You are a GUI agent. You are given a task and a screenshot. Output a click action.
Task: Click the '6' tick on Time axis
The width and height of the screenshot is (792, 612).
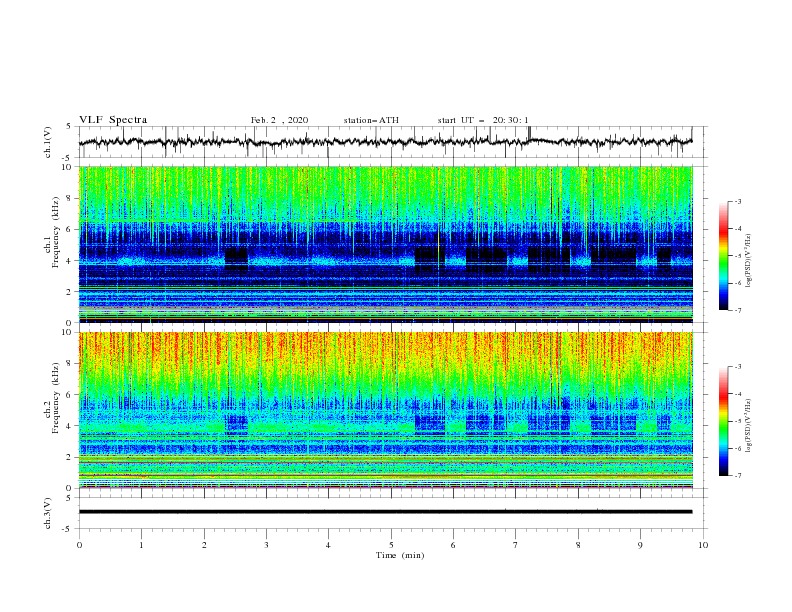click(453, 545)
